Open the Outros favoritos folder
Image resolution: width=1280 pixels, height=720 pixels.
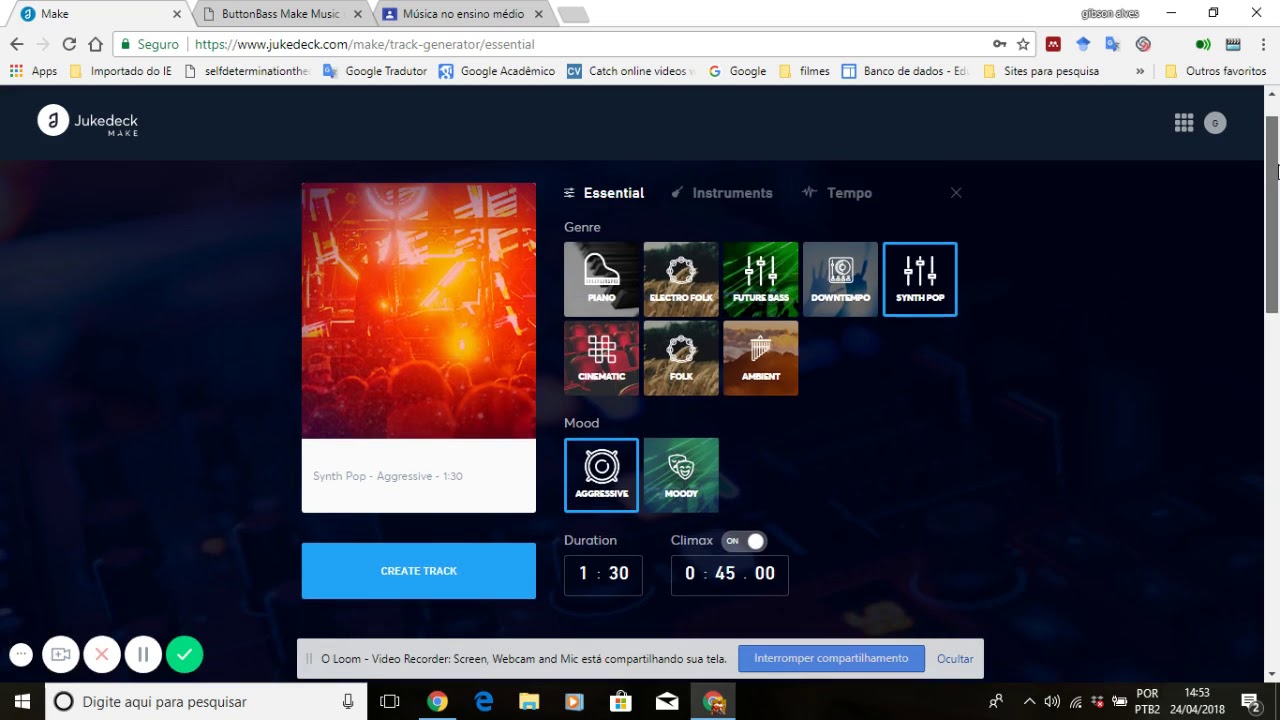coord(1216,71)
